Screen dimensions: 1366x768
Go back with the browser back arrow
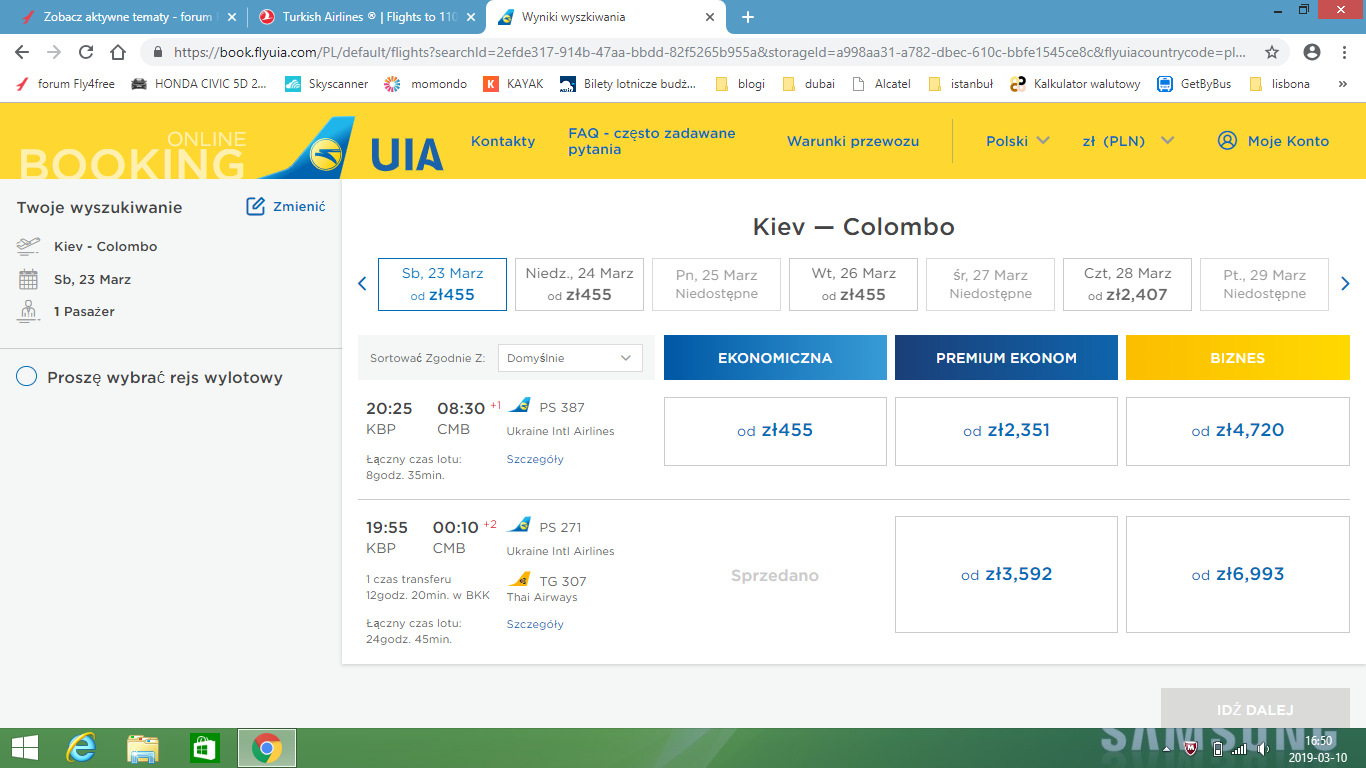[22, 52]
